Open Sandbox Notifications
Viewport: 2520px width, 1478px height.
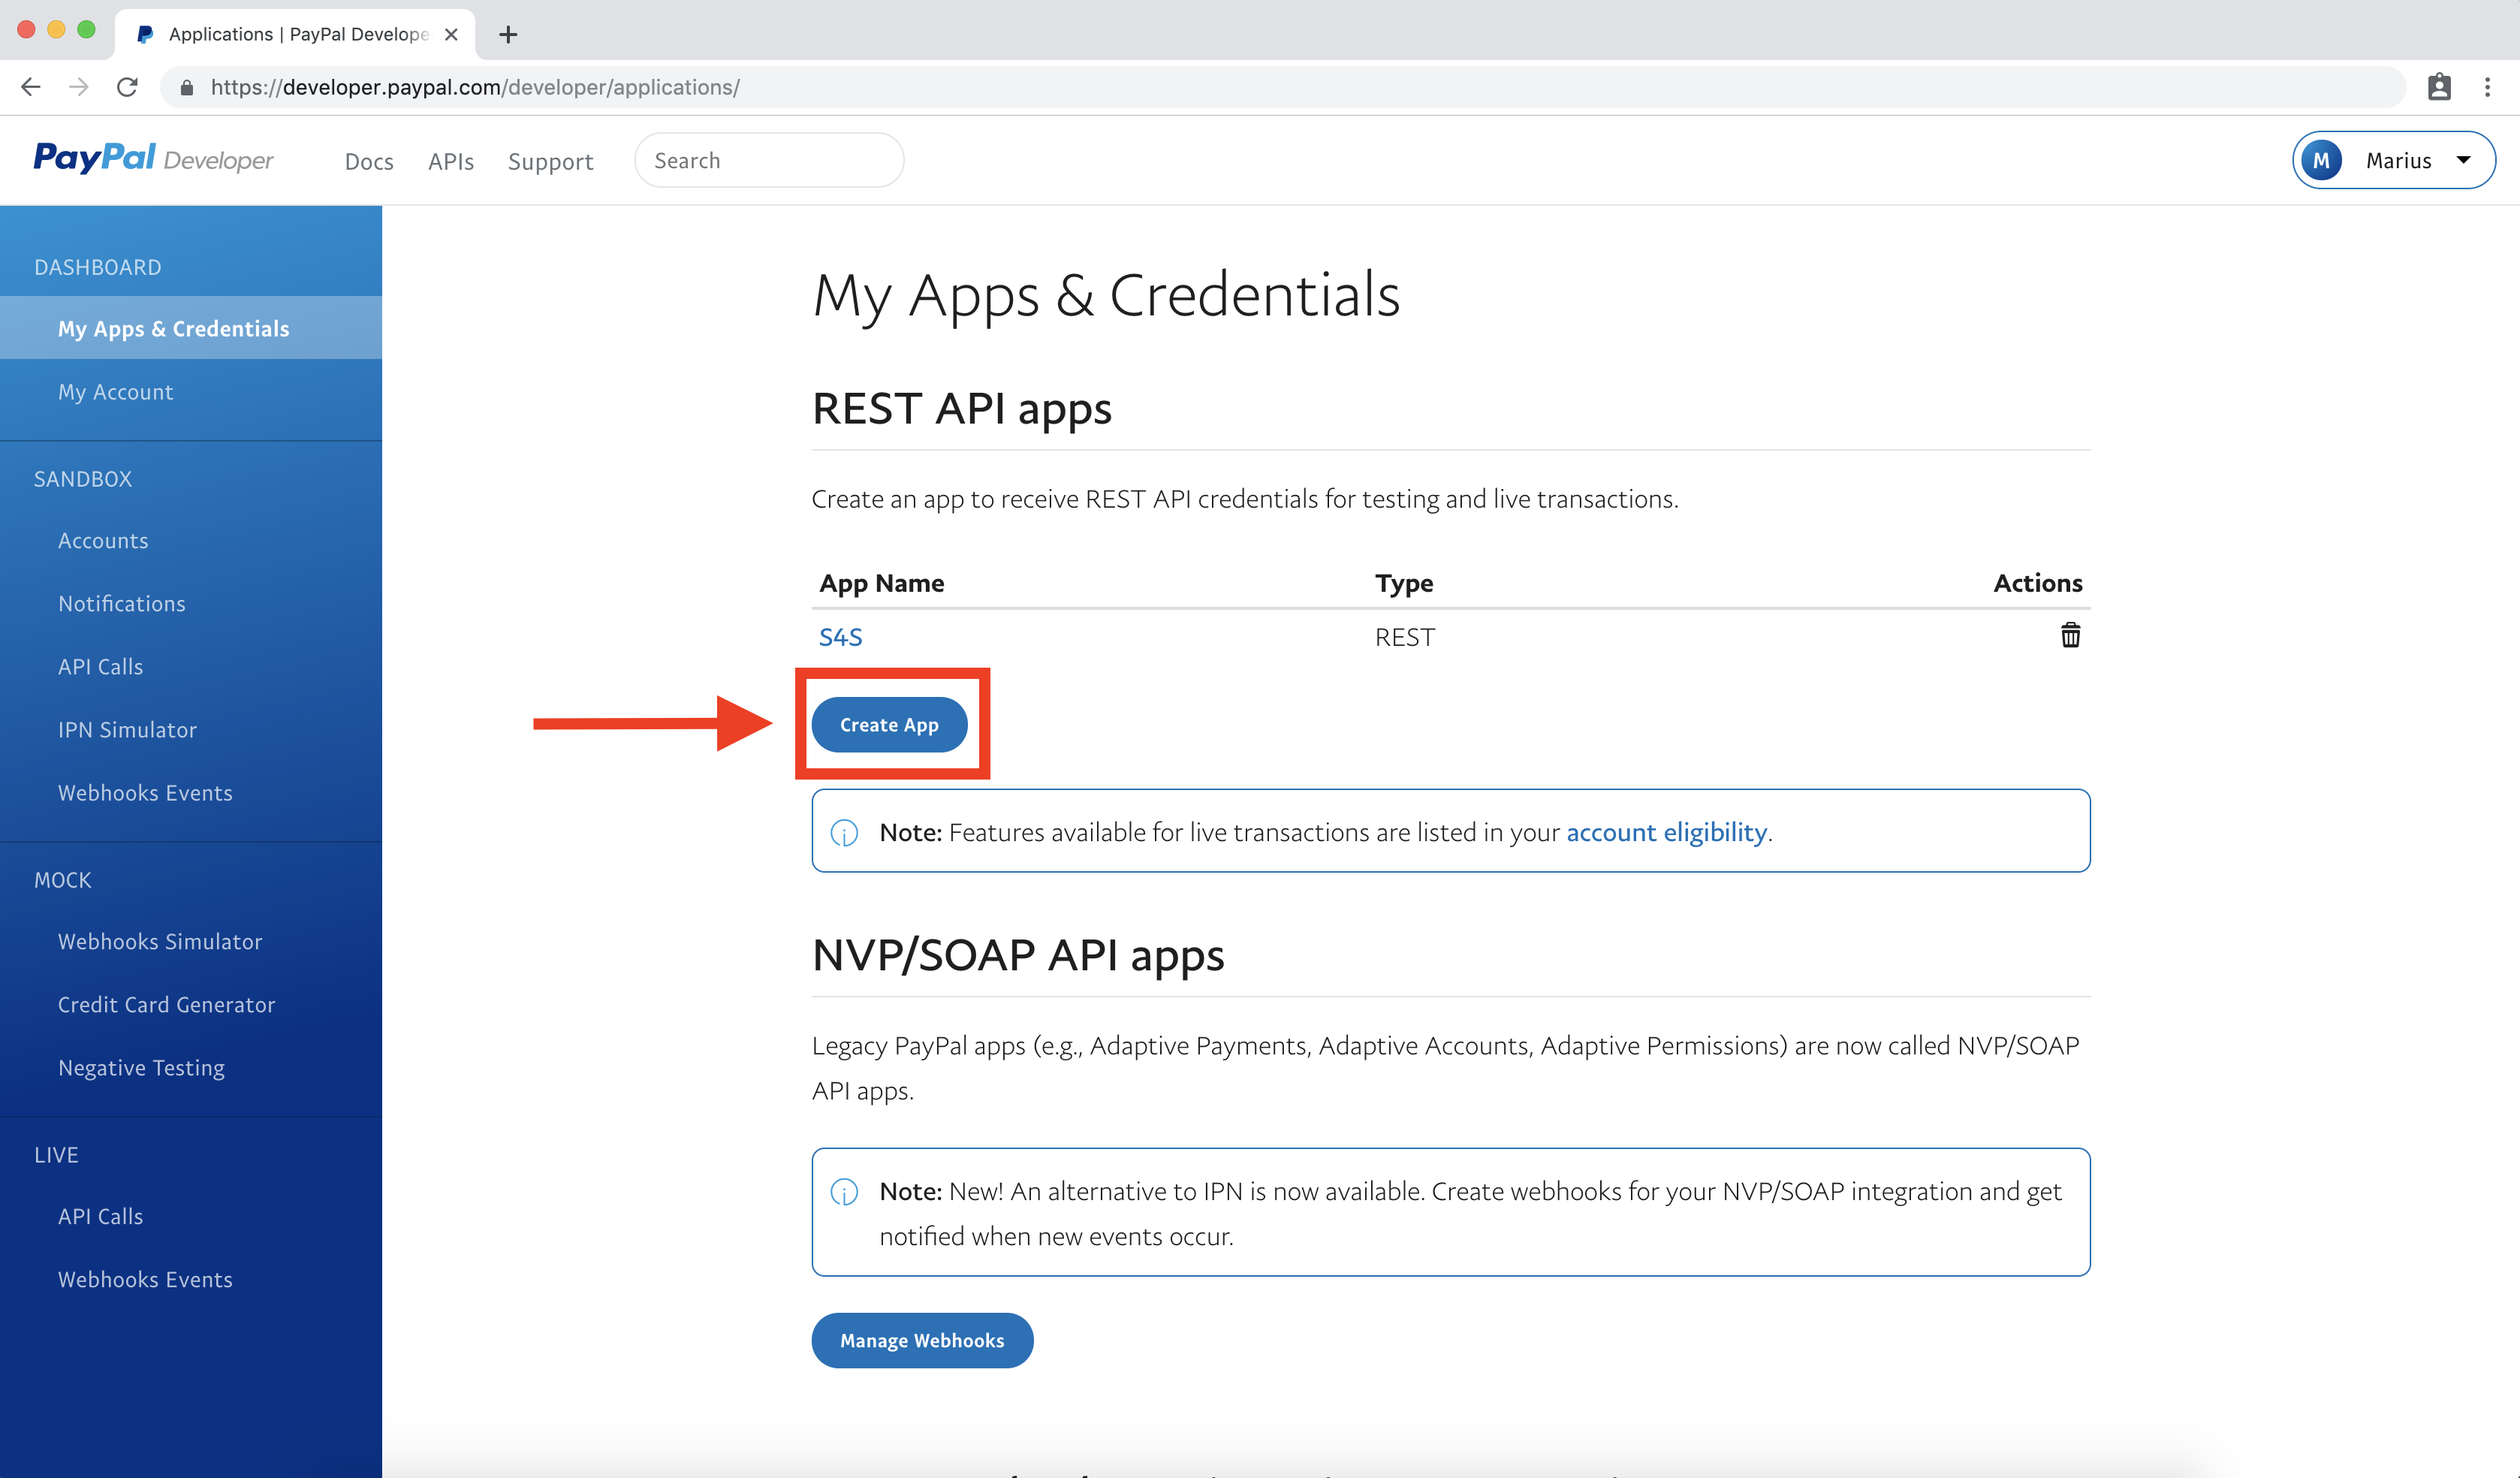(x=122, y=603)
